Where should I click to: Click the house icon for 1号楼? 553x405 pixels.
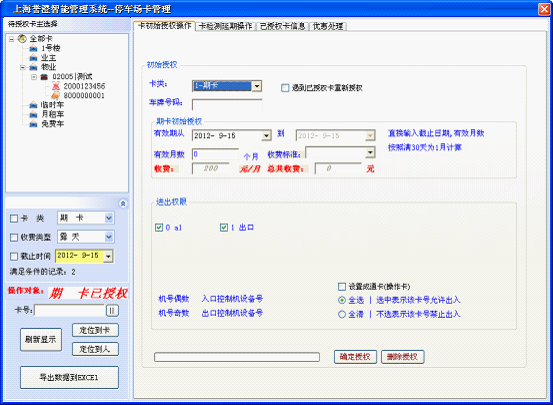(33, 48)
